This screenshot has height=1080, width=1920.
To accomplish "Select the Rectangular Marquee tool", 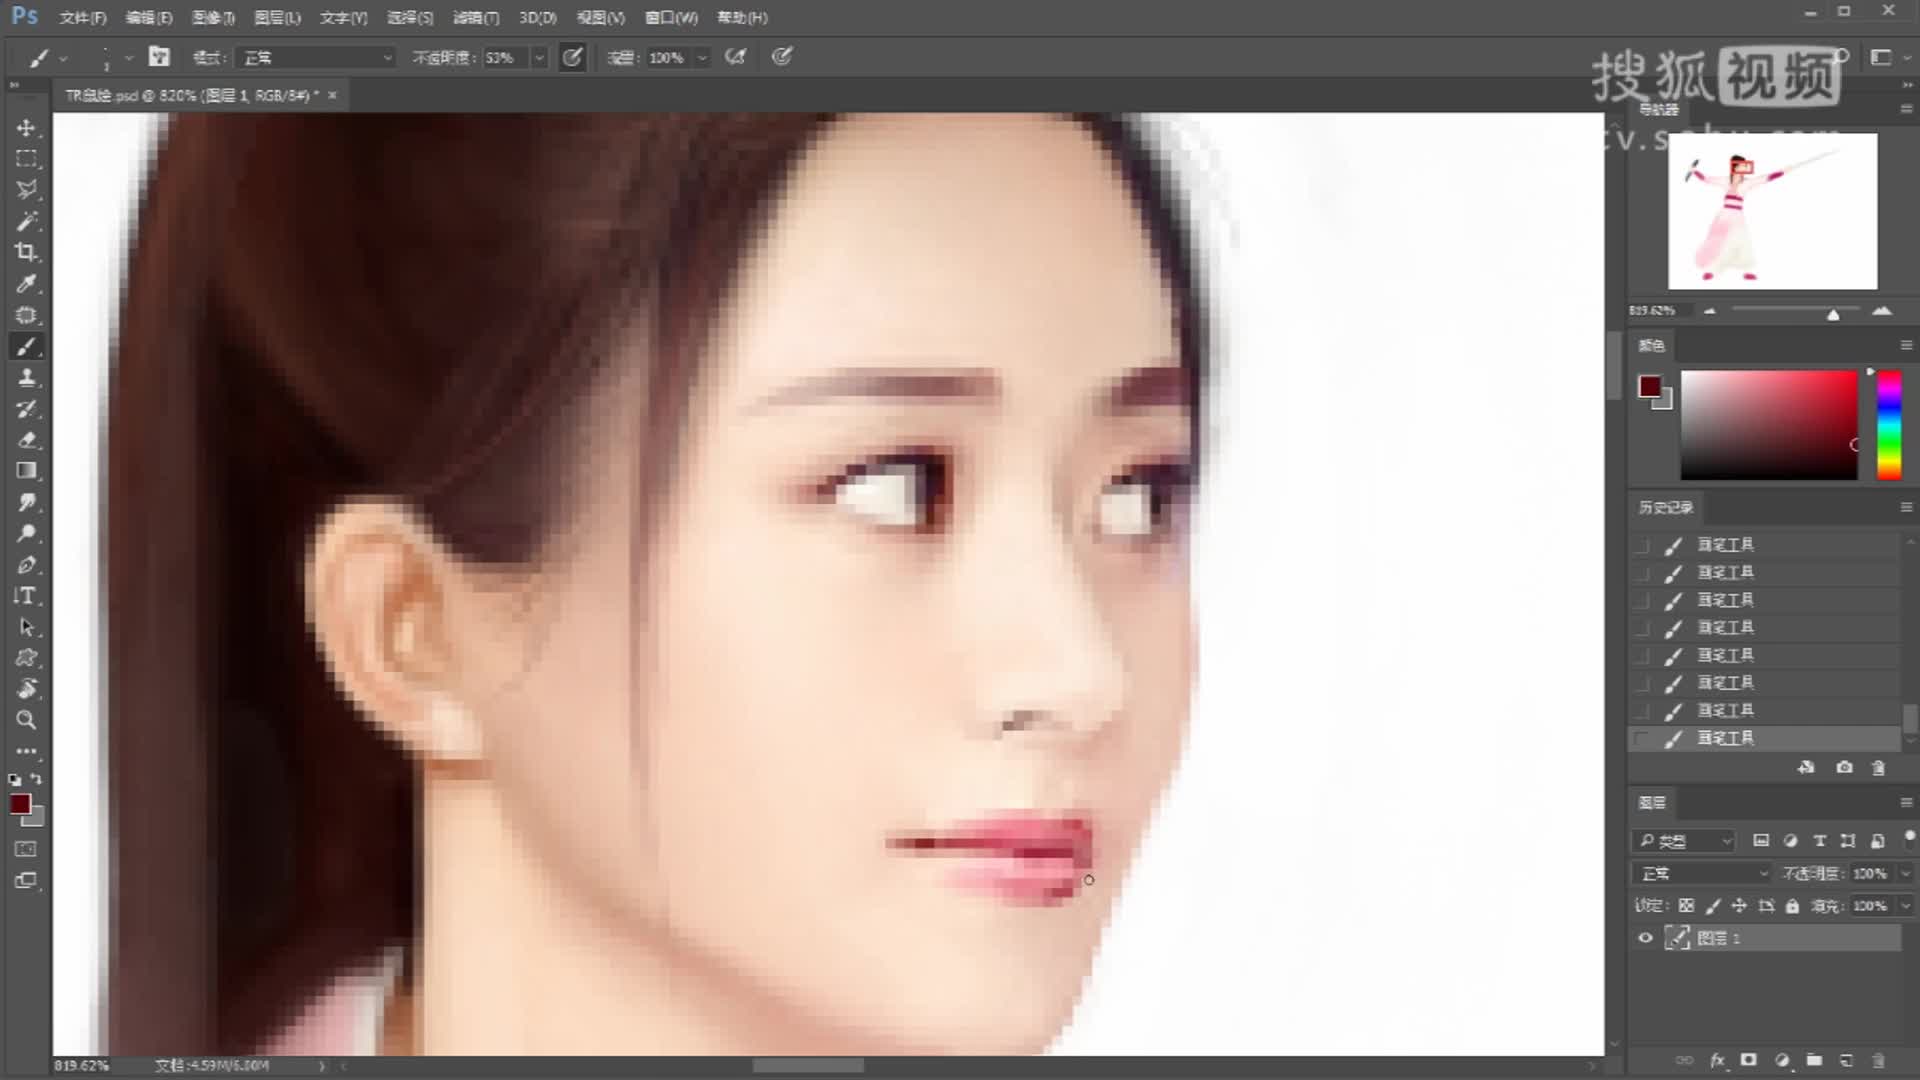I will click(27, 159).
